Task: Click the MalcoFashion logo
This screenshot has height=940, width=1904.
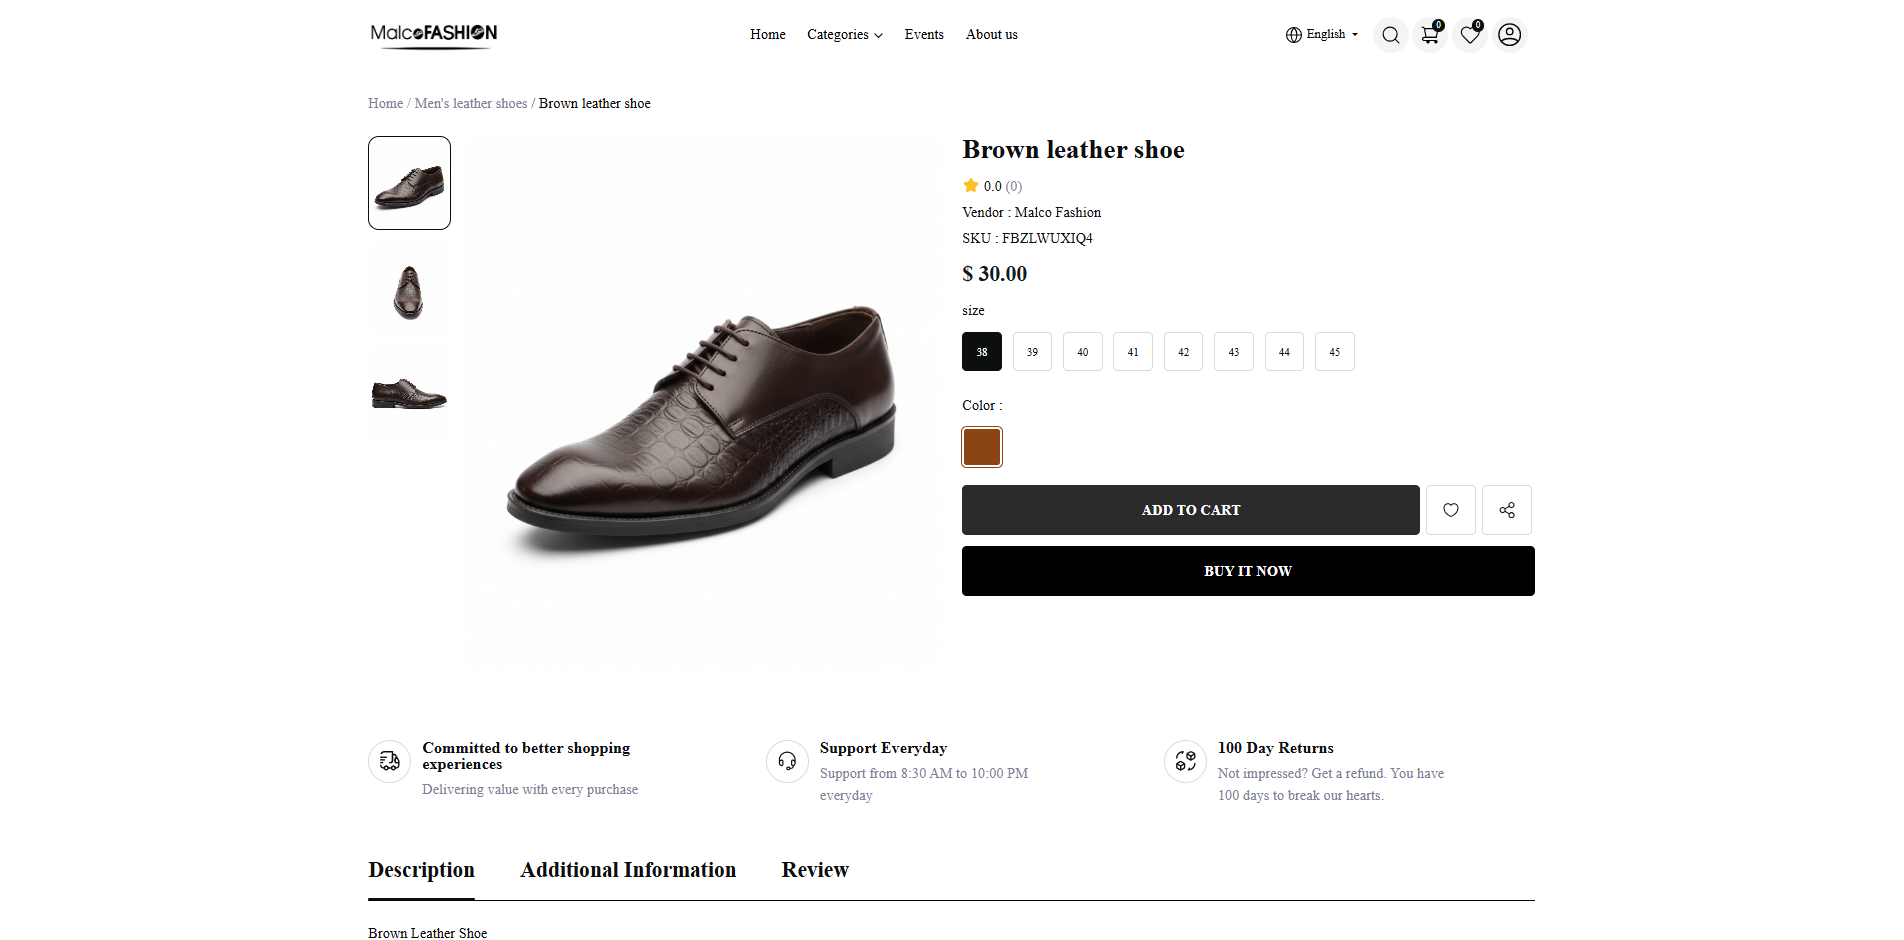Action: coord(434,33)
